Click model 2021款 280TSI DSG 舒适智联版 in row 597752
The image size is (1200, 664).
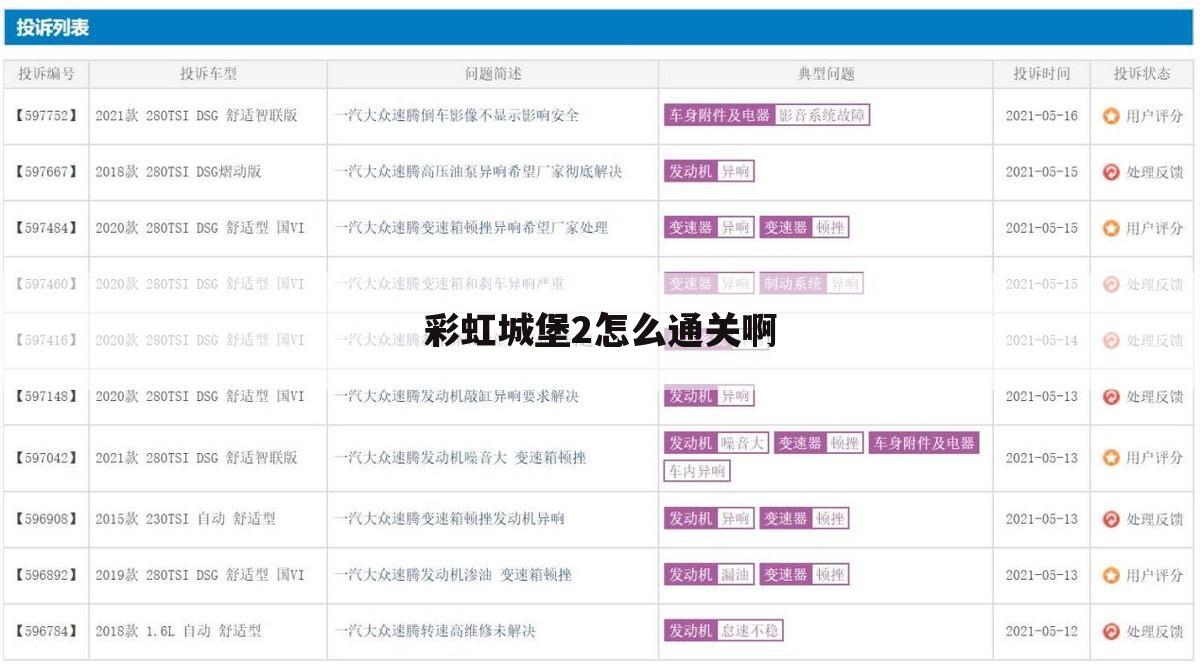196,115
